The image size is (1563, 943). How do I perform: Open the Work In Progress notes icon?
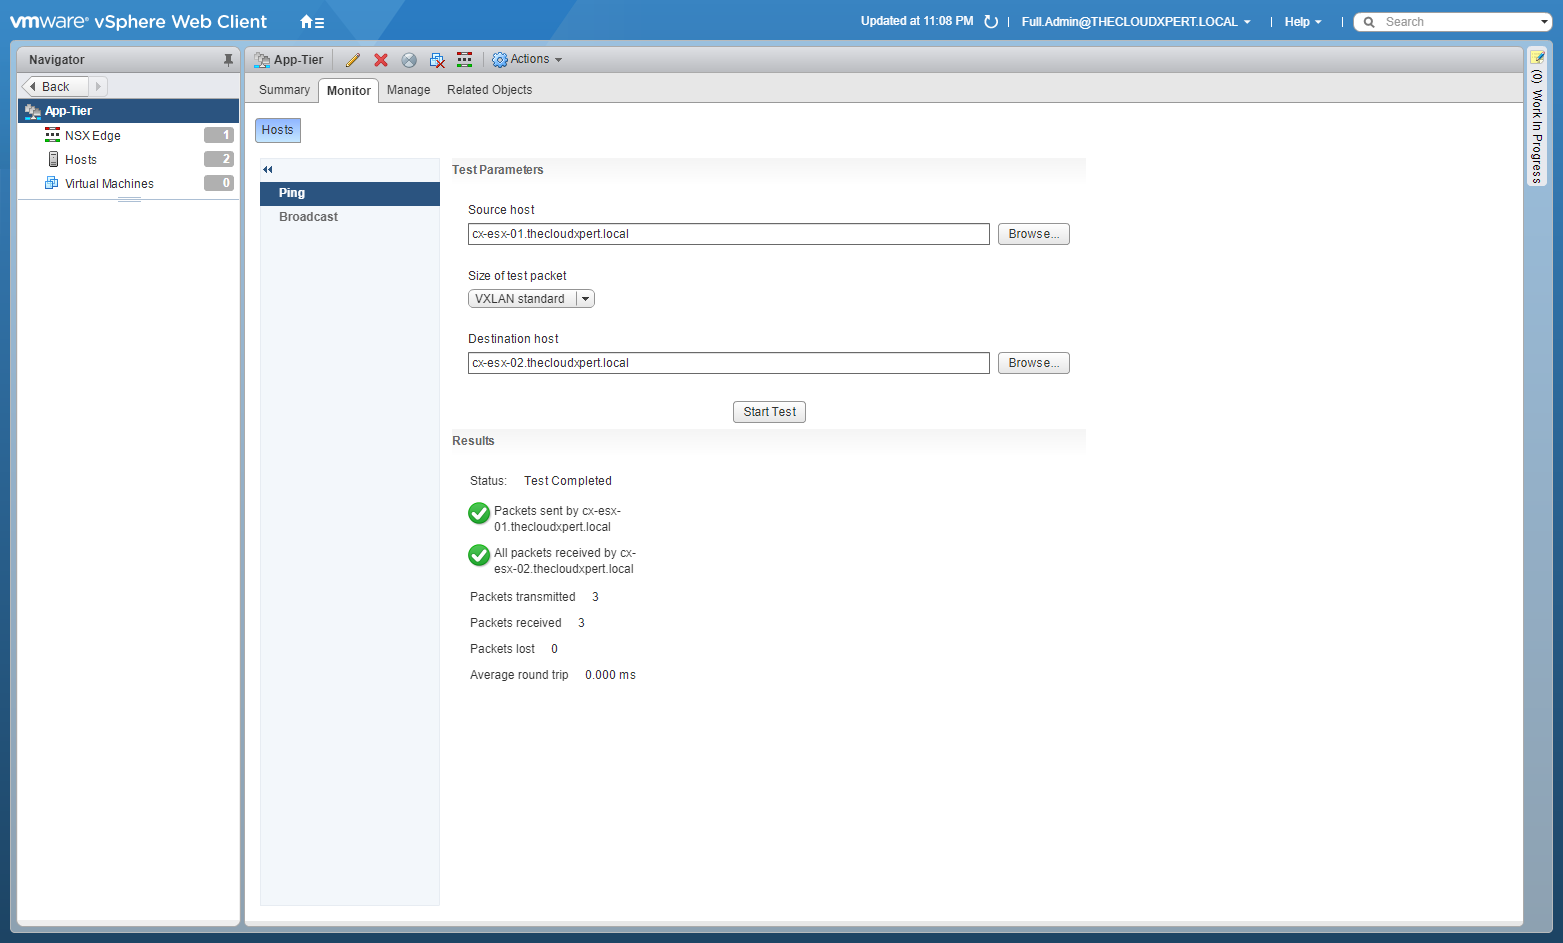1537,57
